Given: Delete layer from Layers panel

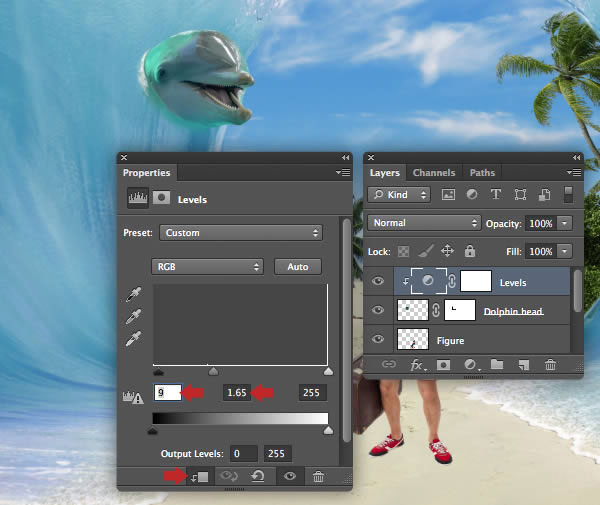Looking at the screenshot, I should [550, 365].
